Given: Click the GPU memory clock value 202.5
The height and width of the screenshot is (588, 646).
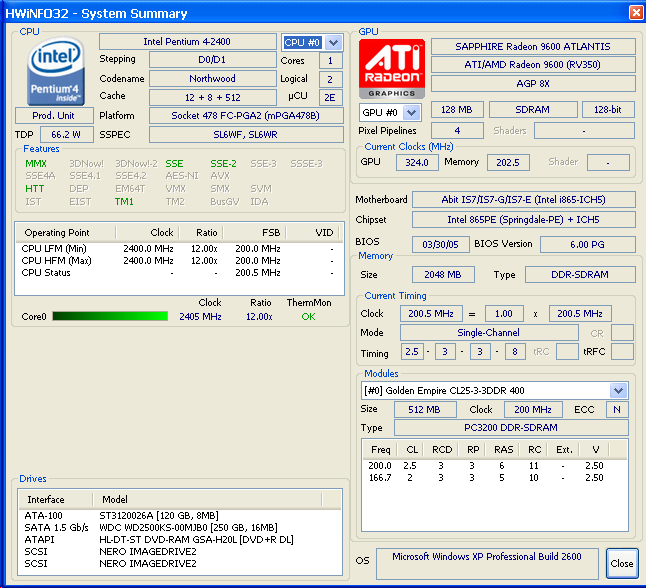Looking at the screenshot, I should tap(508, 163).
